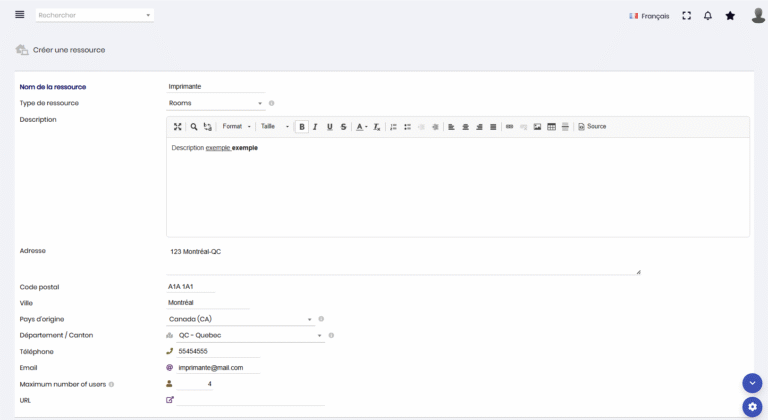Open the Format dropdown
Viewport: 768px width, 420px height.
pos(236,127)
